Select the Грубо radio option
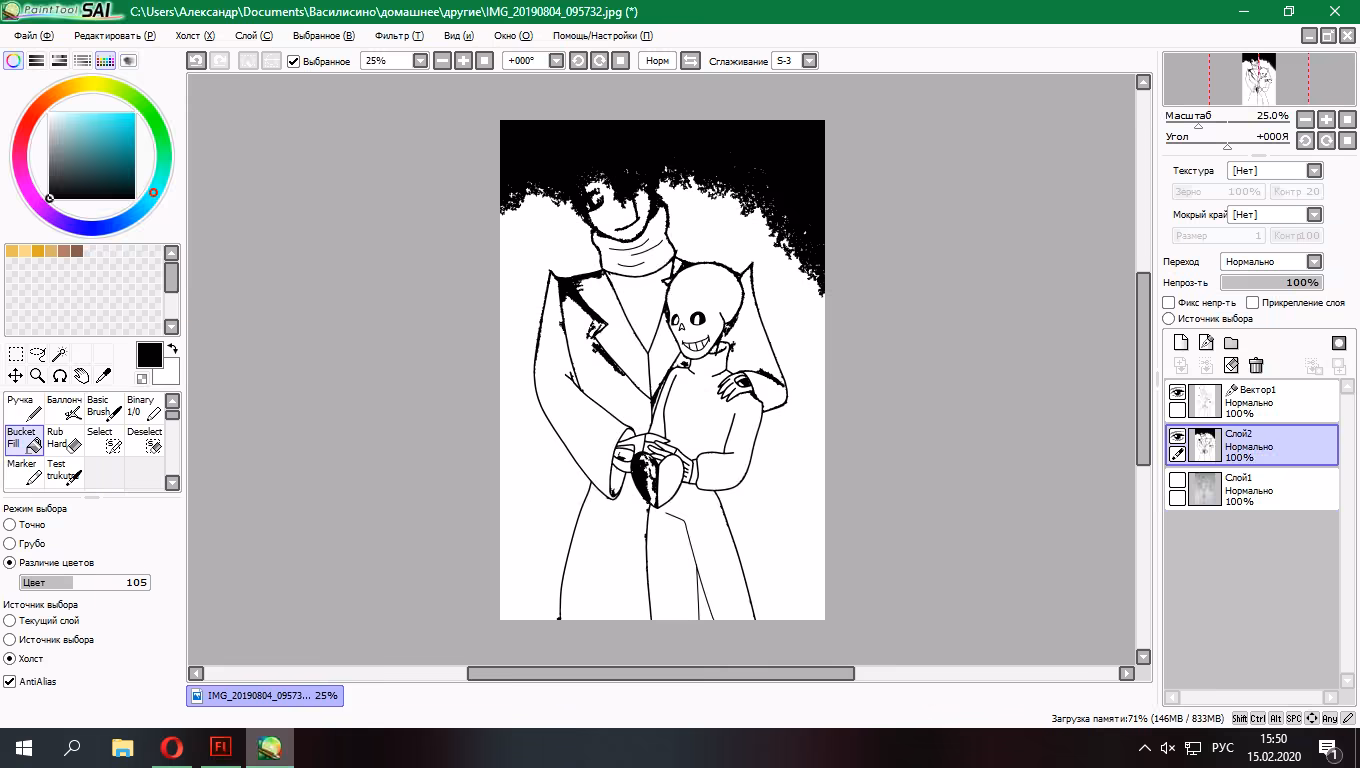Image resolution: width=1360 pixels, height=768 pixels. 10,543
